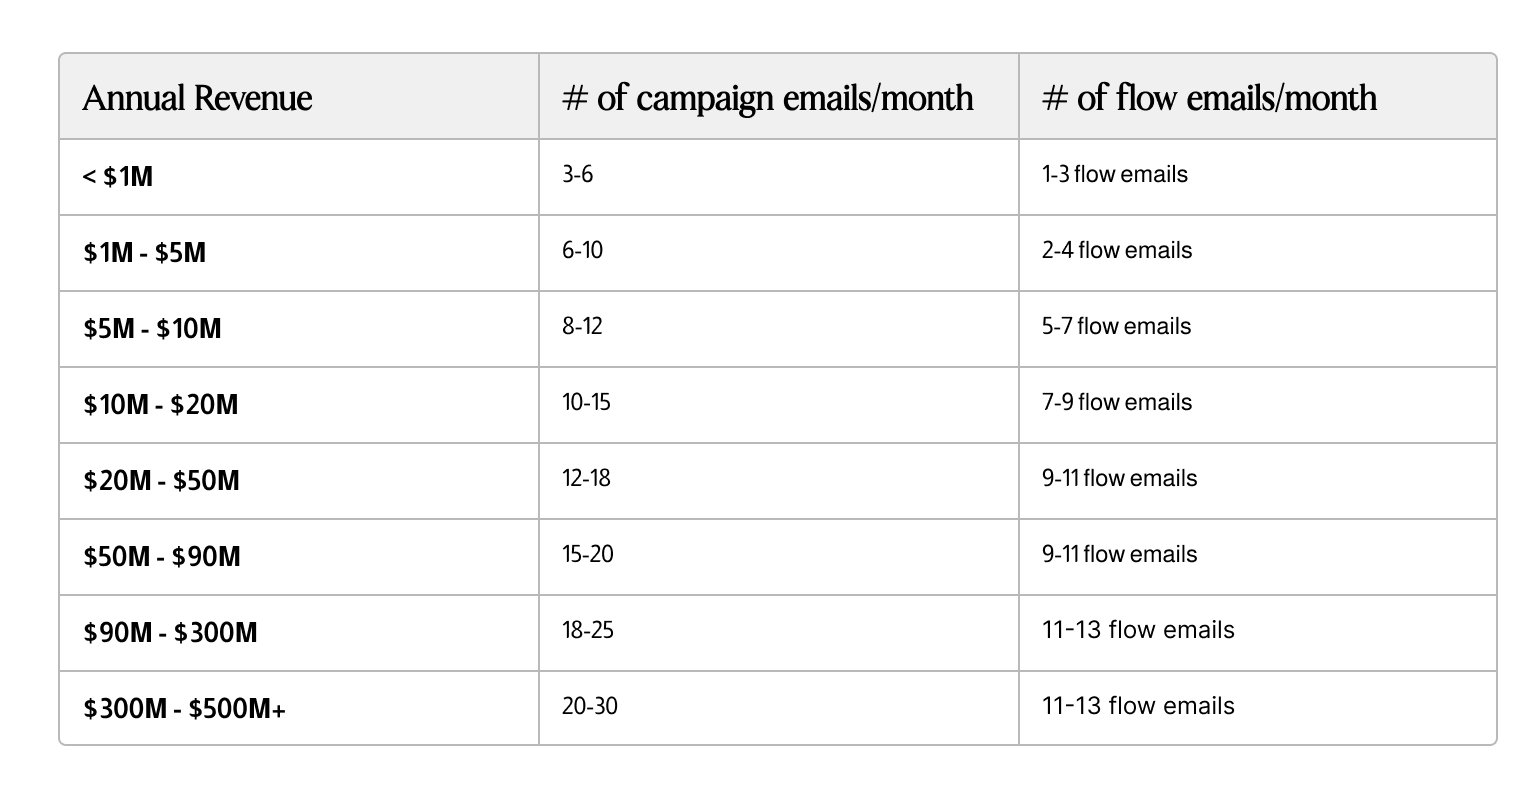Select the # of campaign emails/month header
1540x790 pixels.
(x=768, y=98)
